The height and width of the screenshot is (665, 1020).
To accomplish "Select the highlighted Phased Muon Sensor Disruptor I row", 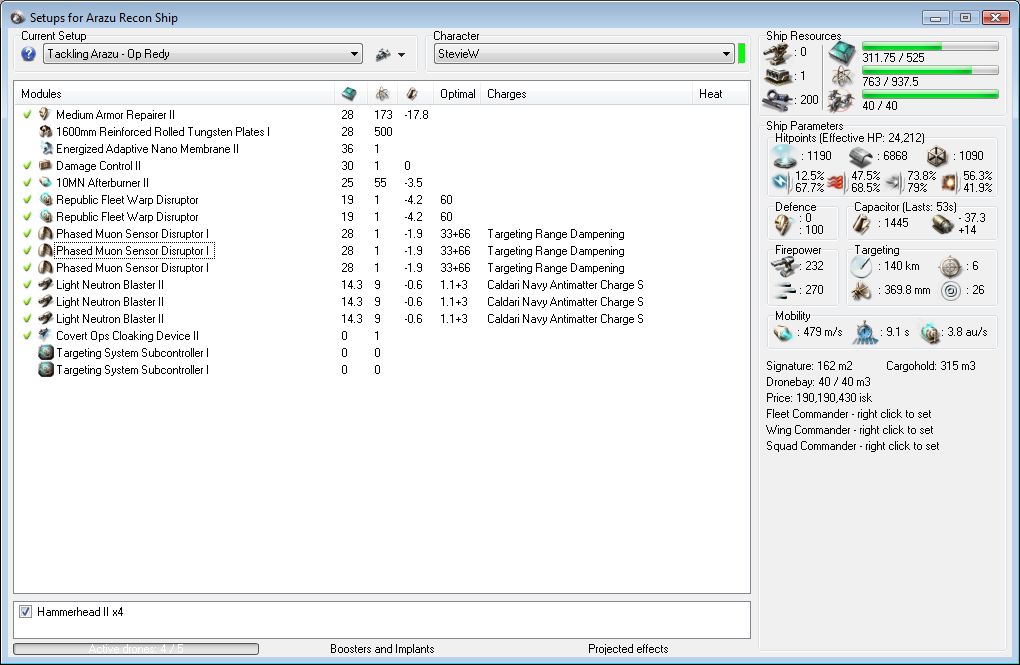I will pos(382,251).
